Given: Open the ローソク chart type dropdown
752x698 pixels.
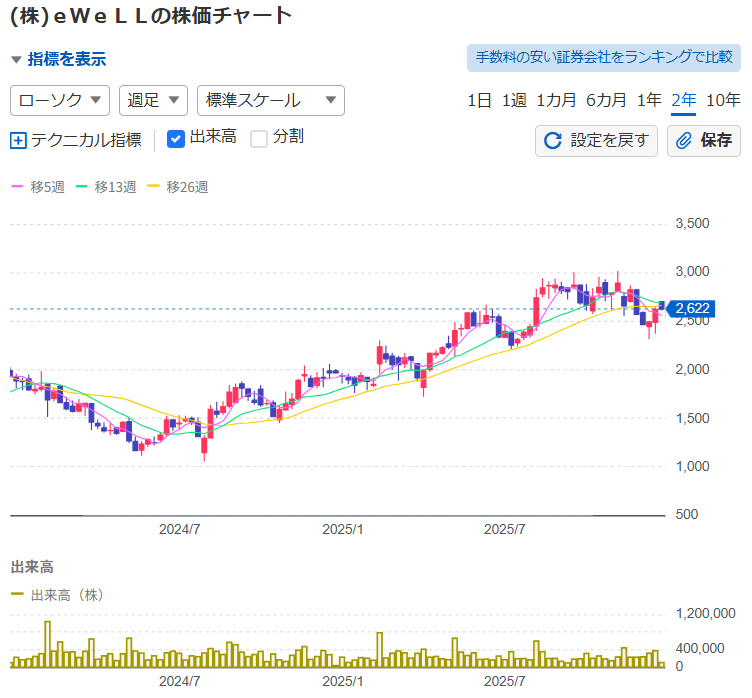Looking at the screenshot, I should (x=60, y=100).
